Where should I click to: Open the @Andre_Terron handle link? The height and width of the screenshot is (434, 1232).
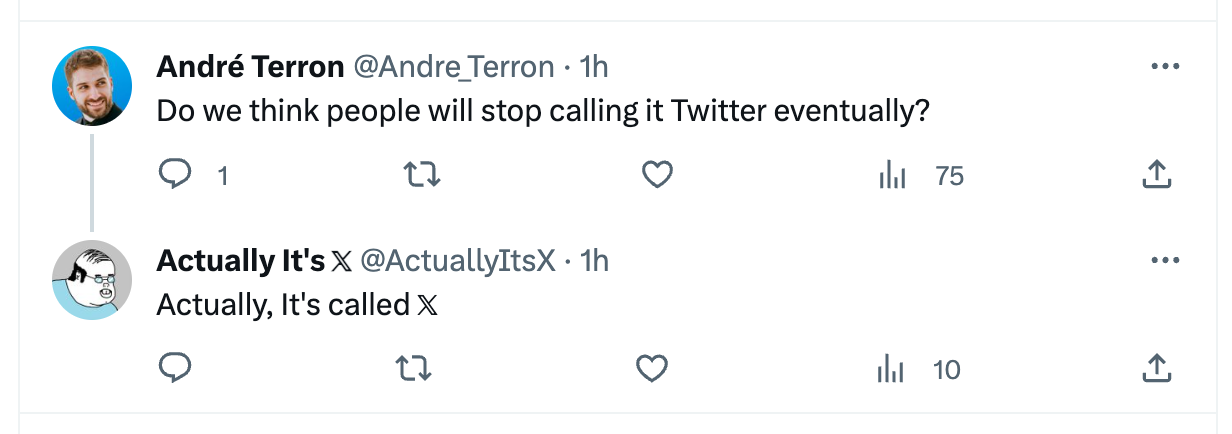[x=455, y=67]
